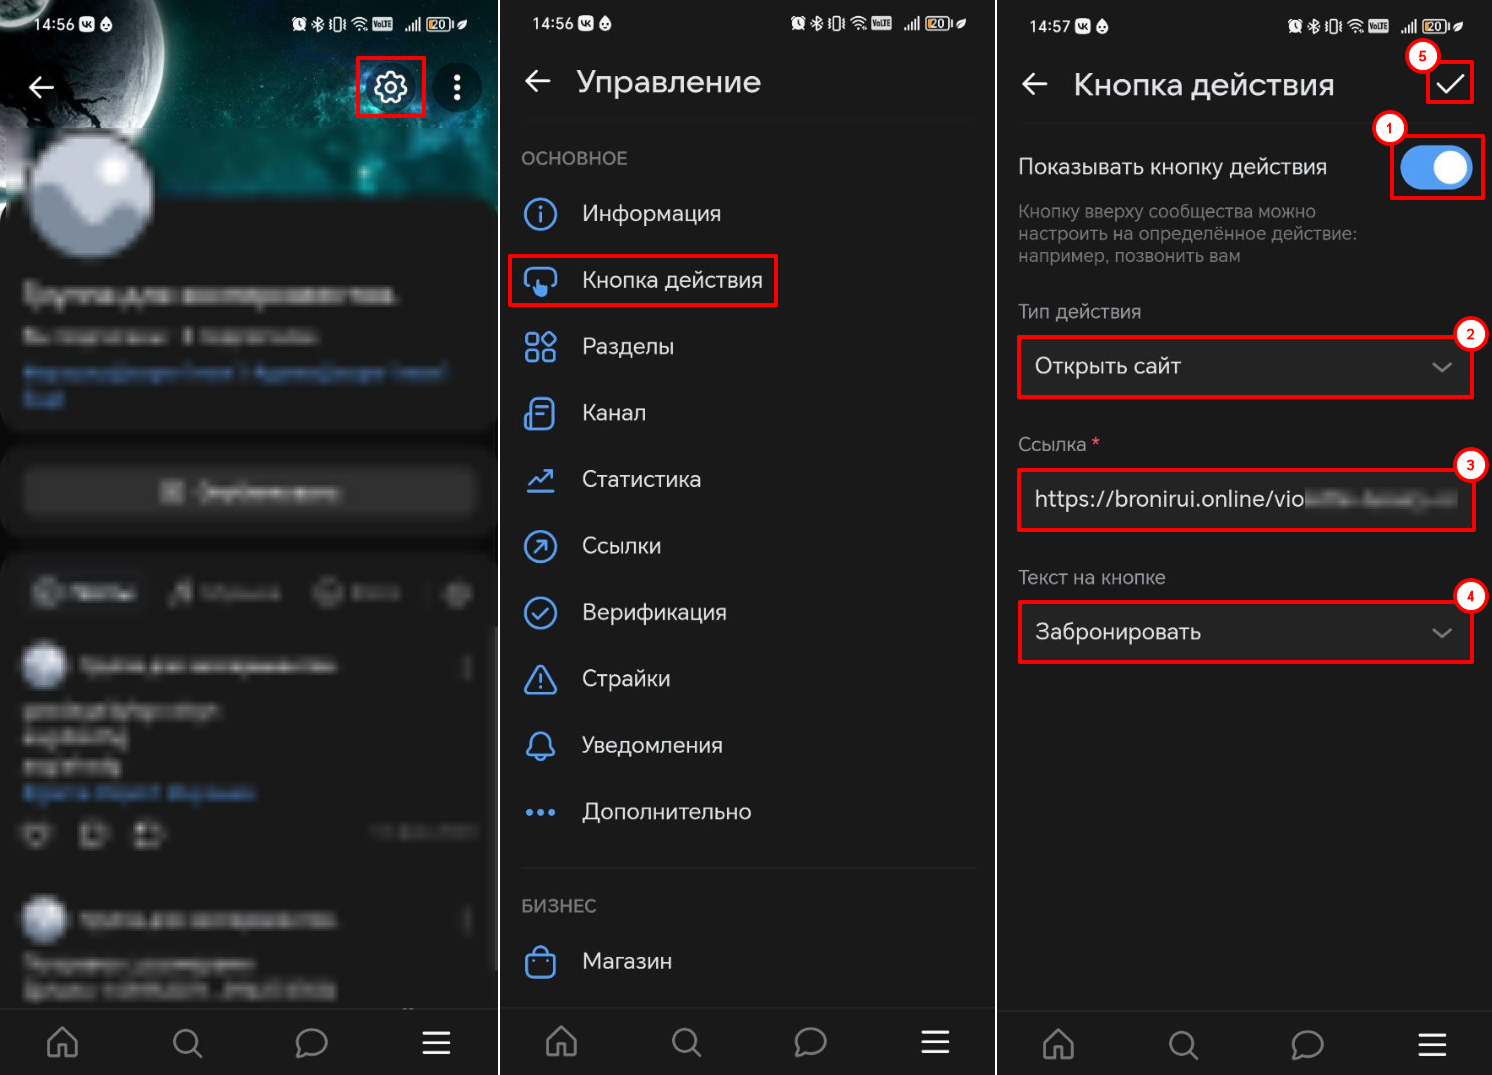Go back from the Управление screen
This screenshot has height=1075, width=1492.
pyautogui.click(x=538, y=82)
